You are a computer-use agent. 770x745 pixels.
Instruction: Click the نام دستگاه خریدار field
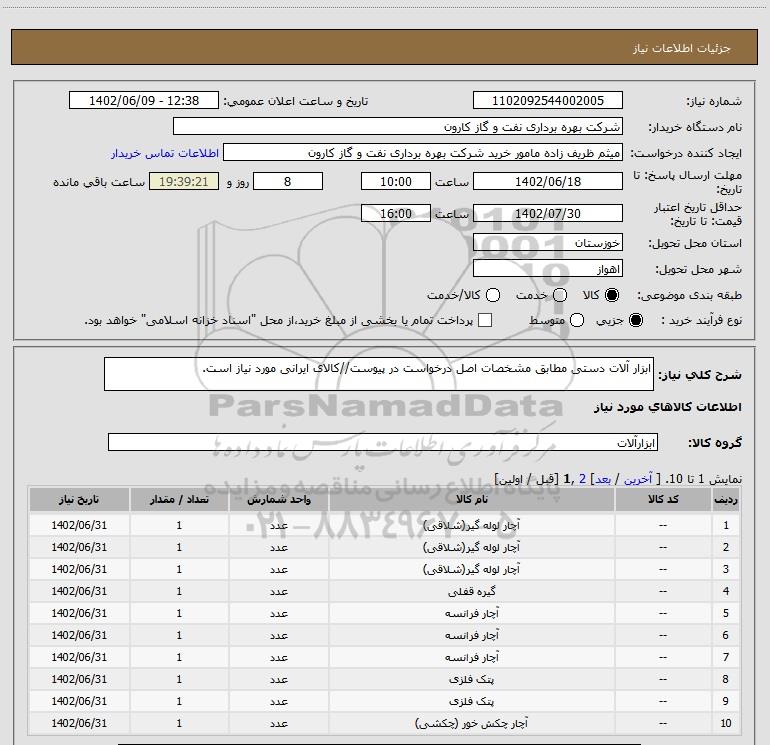(398, 126)
